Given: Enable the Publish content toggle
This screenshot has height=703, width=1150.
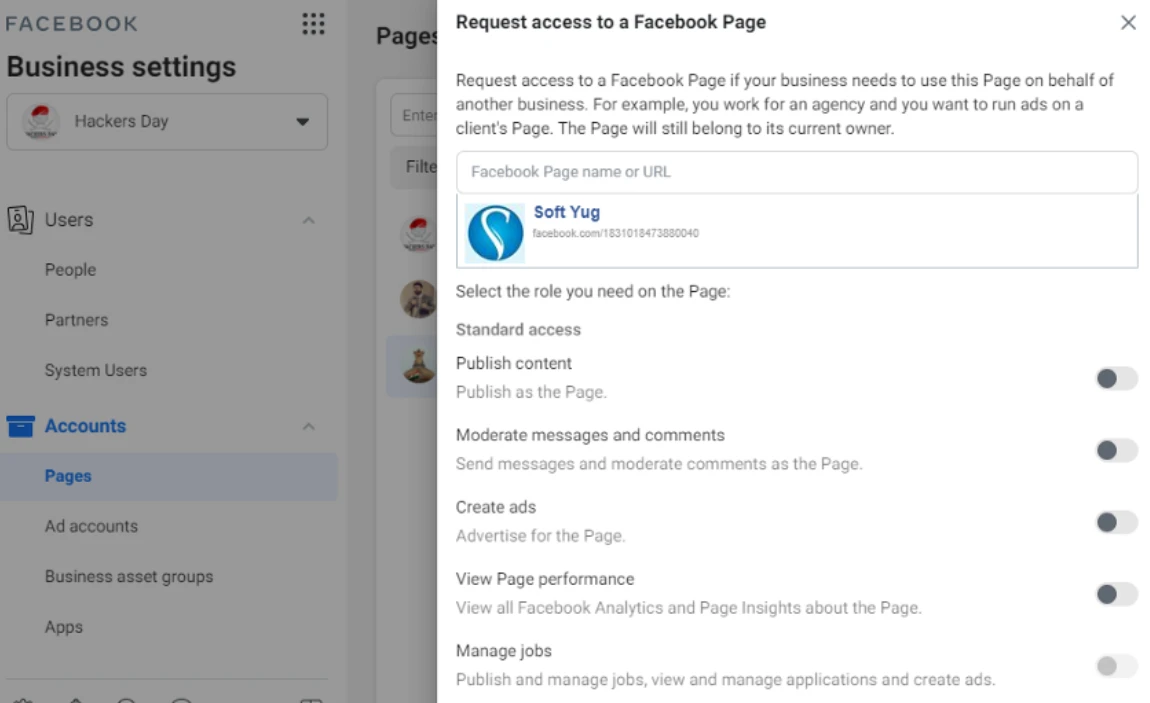Looking at the screenshot, I should [1116, 378].
